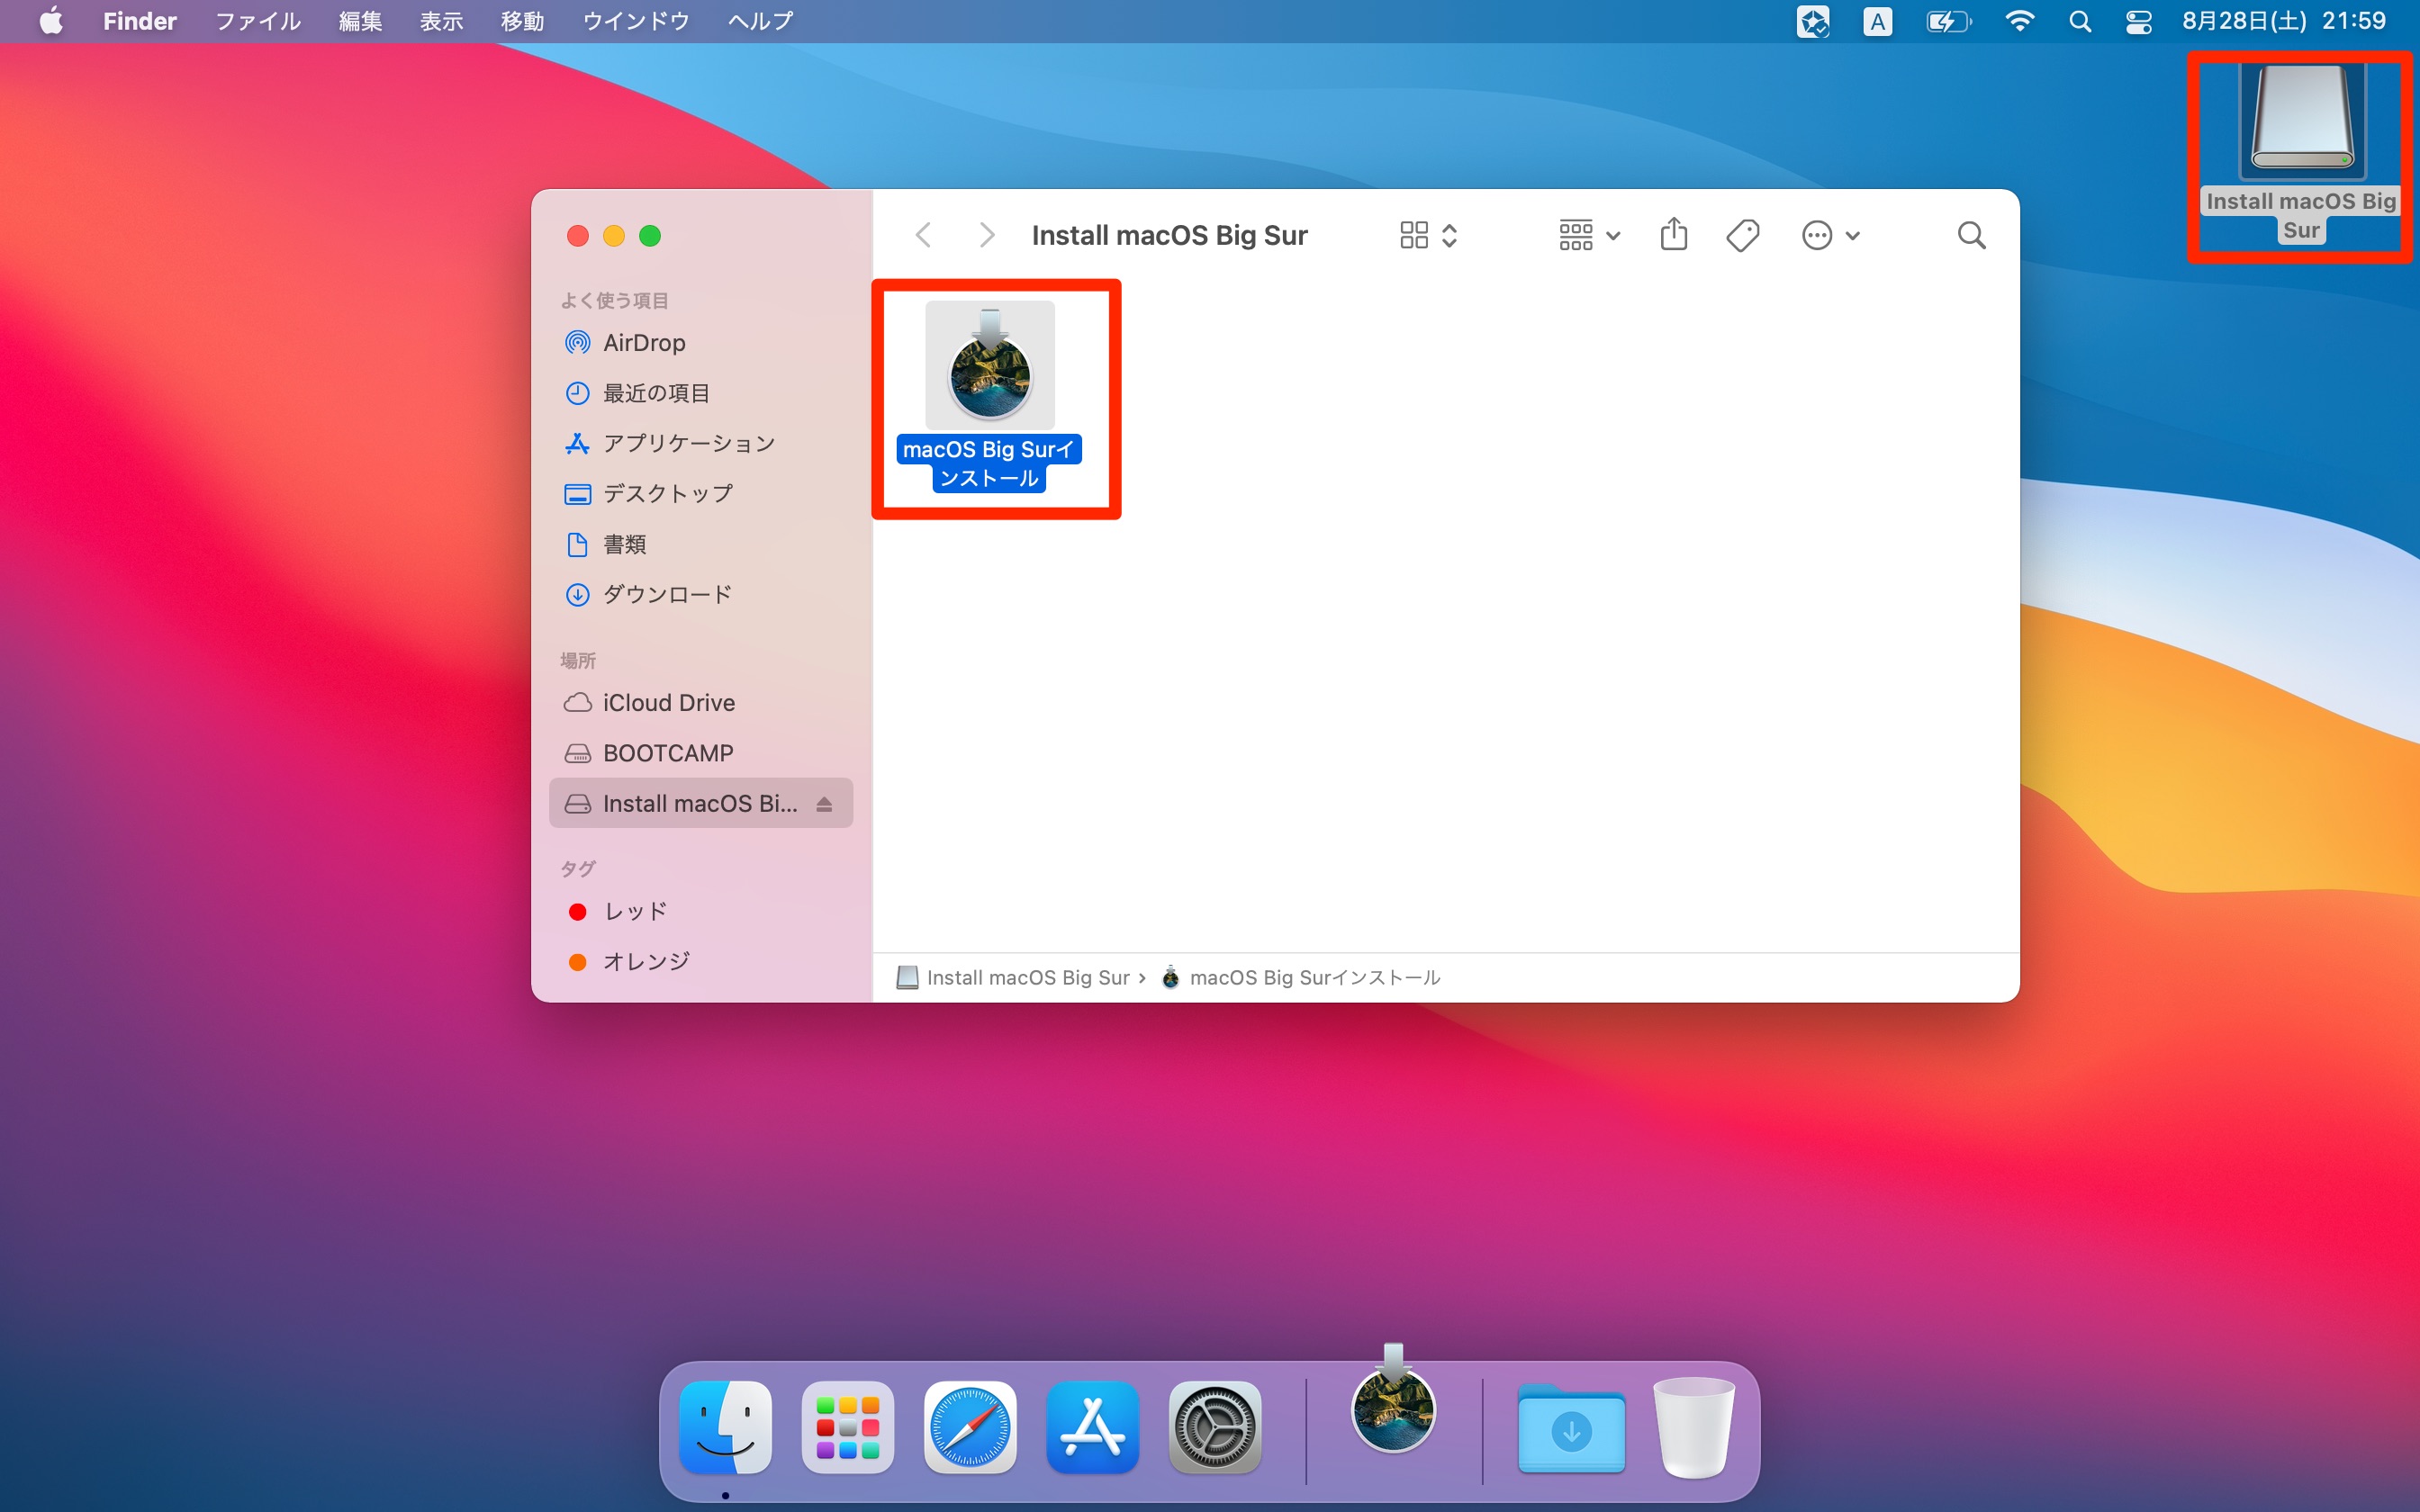Open Safari from the Dock
The image size is (2420, 1512).
tap(970, 1427)
